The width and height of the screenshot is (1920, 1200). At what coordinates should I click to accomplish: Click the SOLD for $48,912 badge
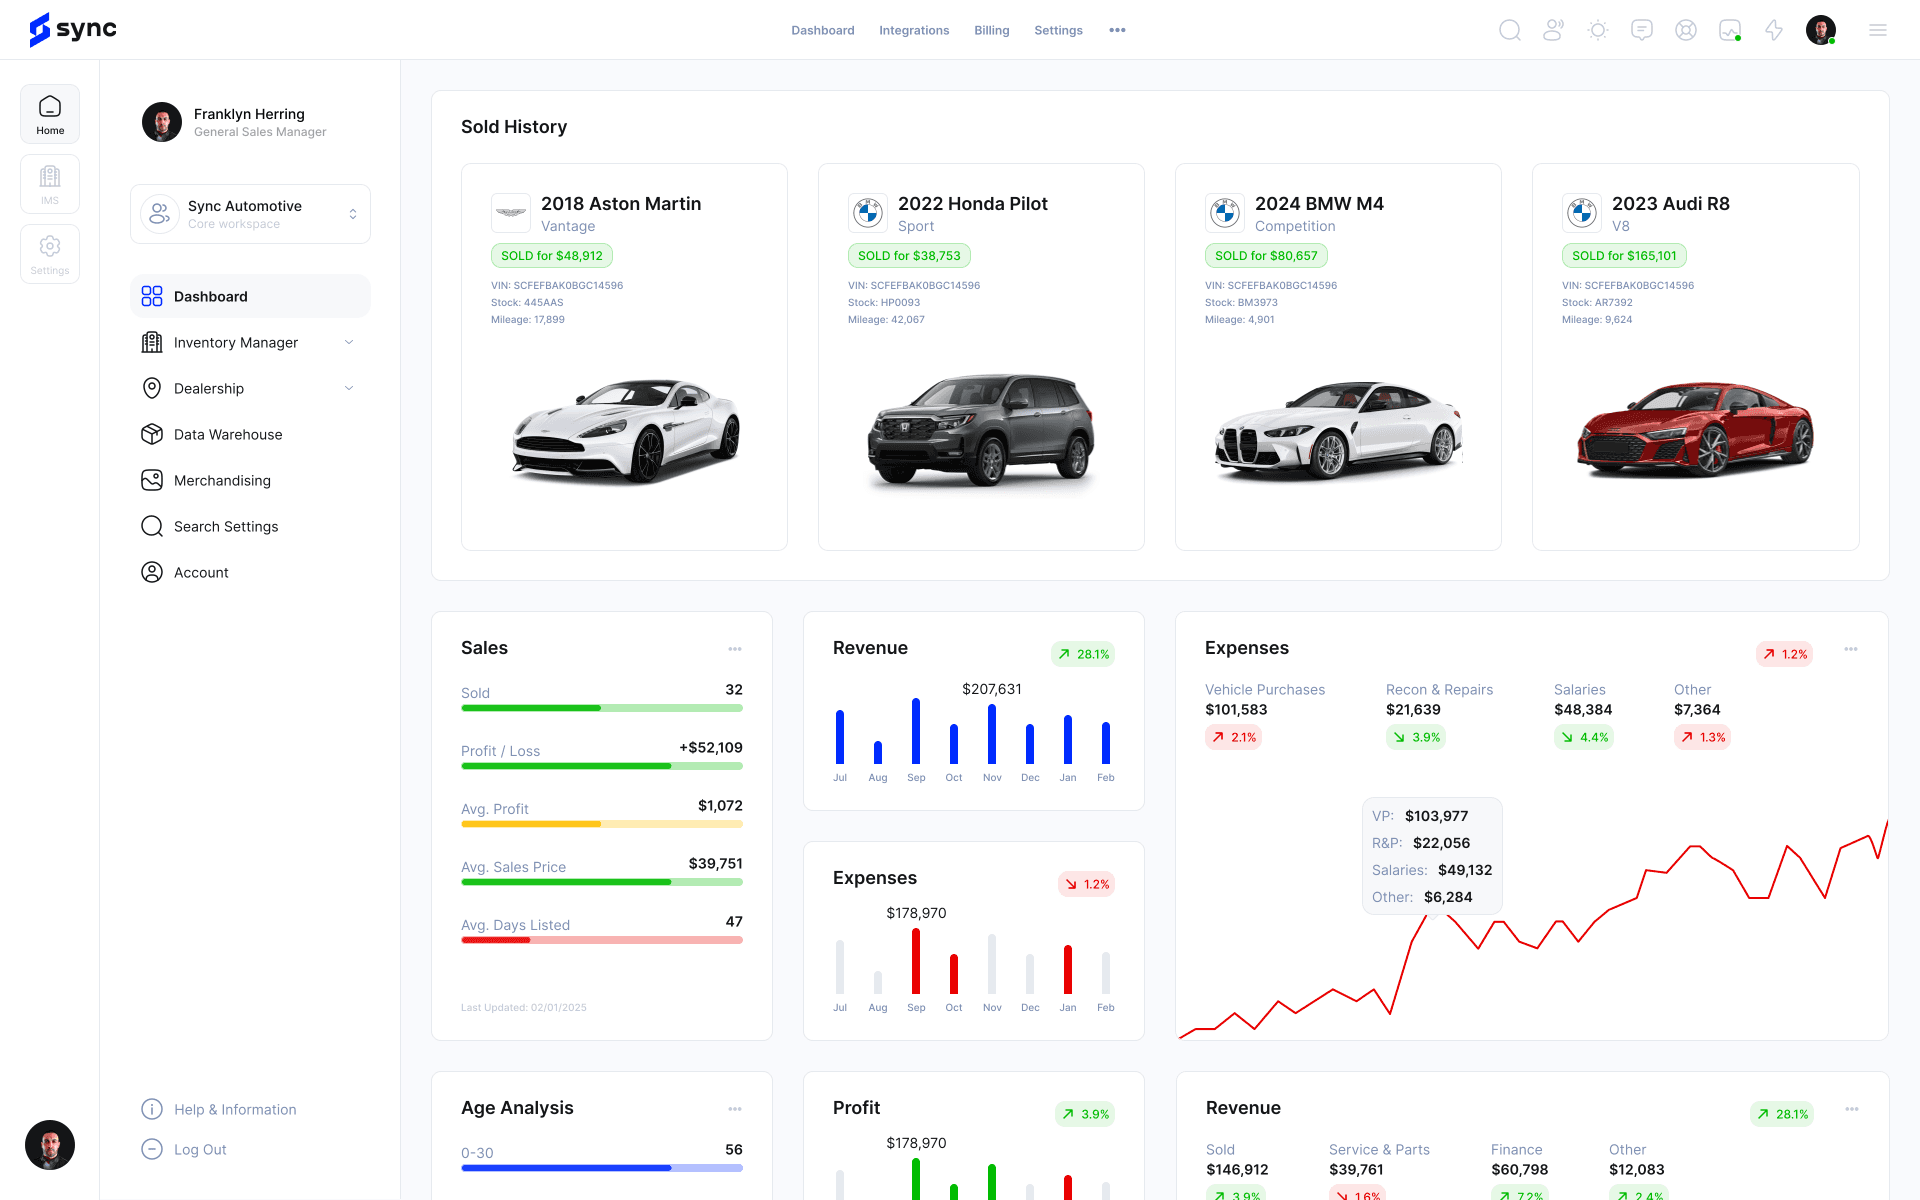coord(552,256)
